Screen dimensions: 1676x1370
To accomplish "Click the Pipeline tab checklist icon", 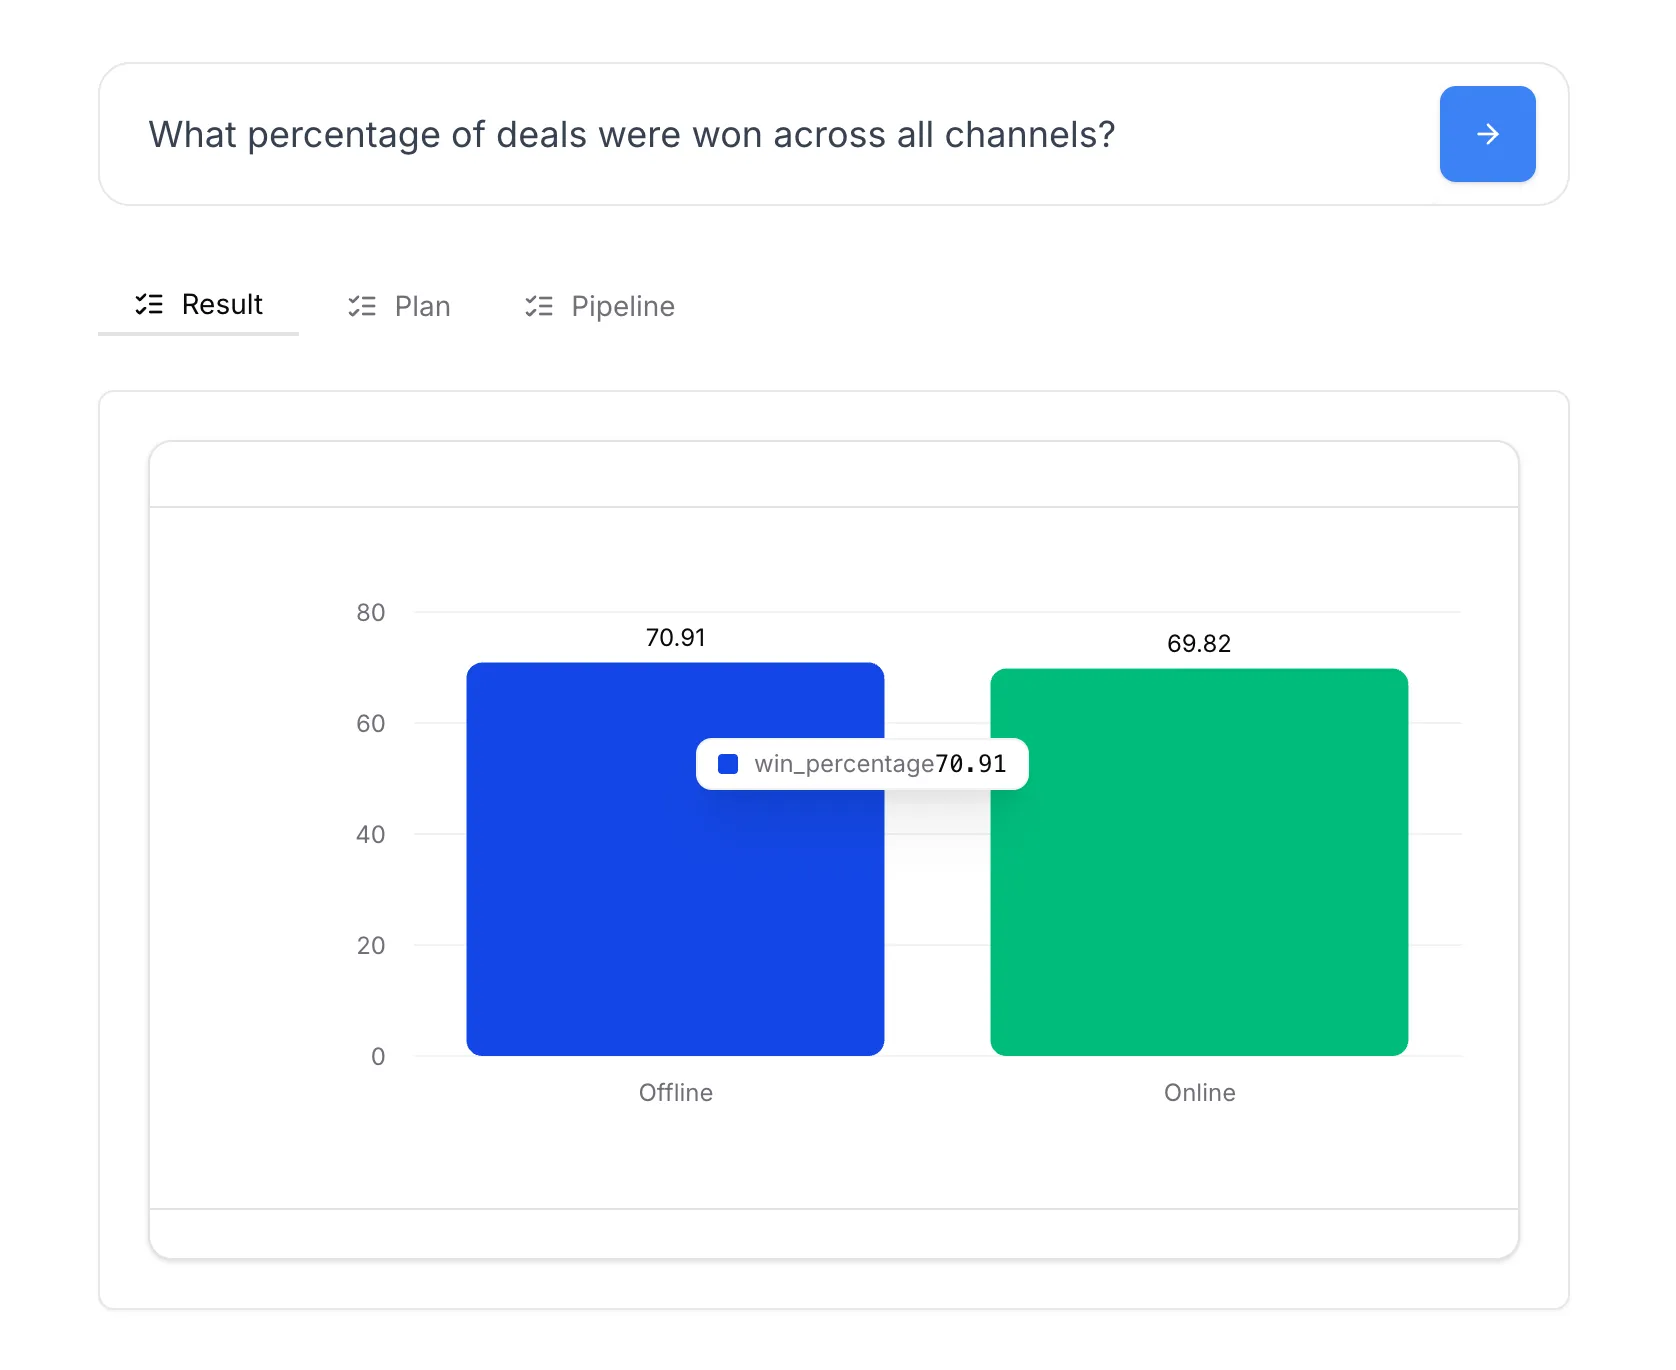I will tap(539, 306).
